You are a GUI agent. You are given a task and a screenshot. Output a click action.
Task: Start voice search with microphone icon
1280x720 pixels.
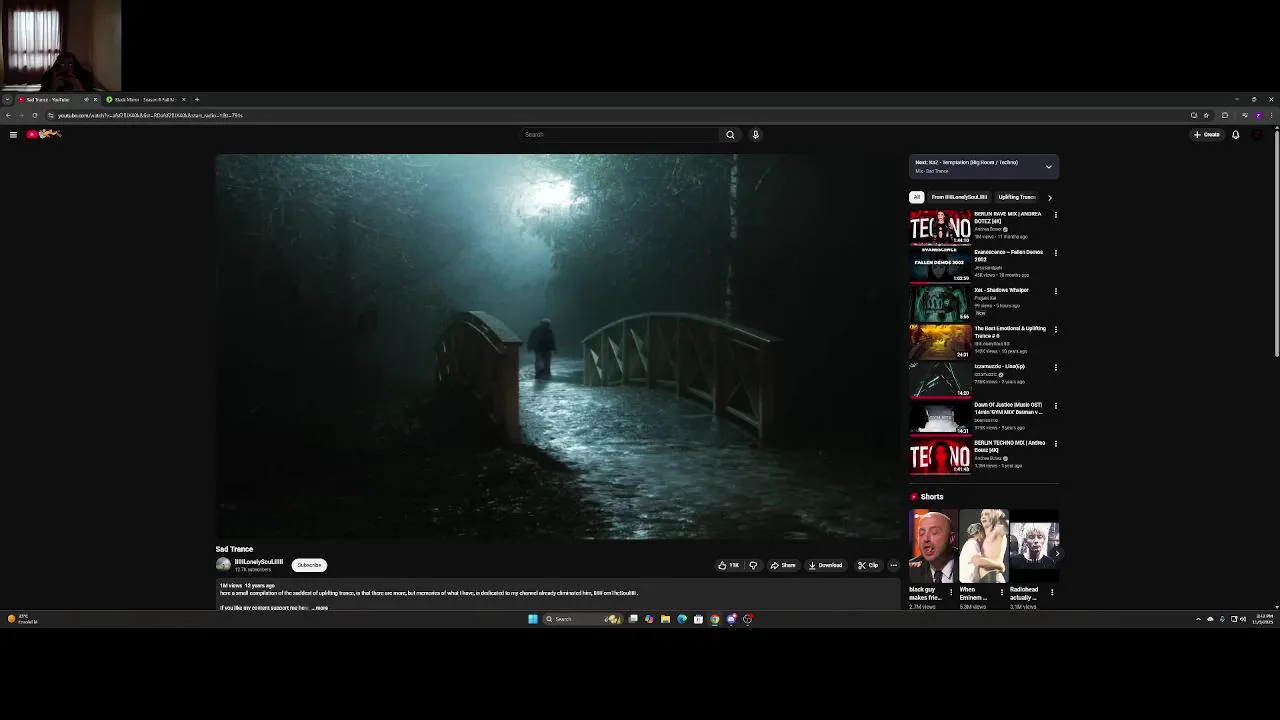pyautogui.click(x=755, y=134)
